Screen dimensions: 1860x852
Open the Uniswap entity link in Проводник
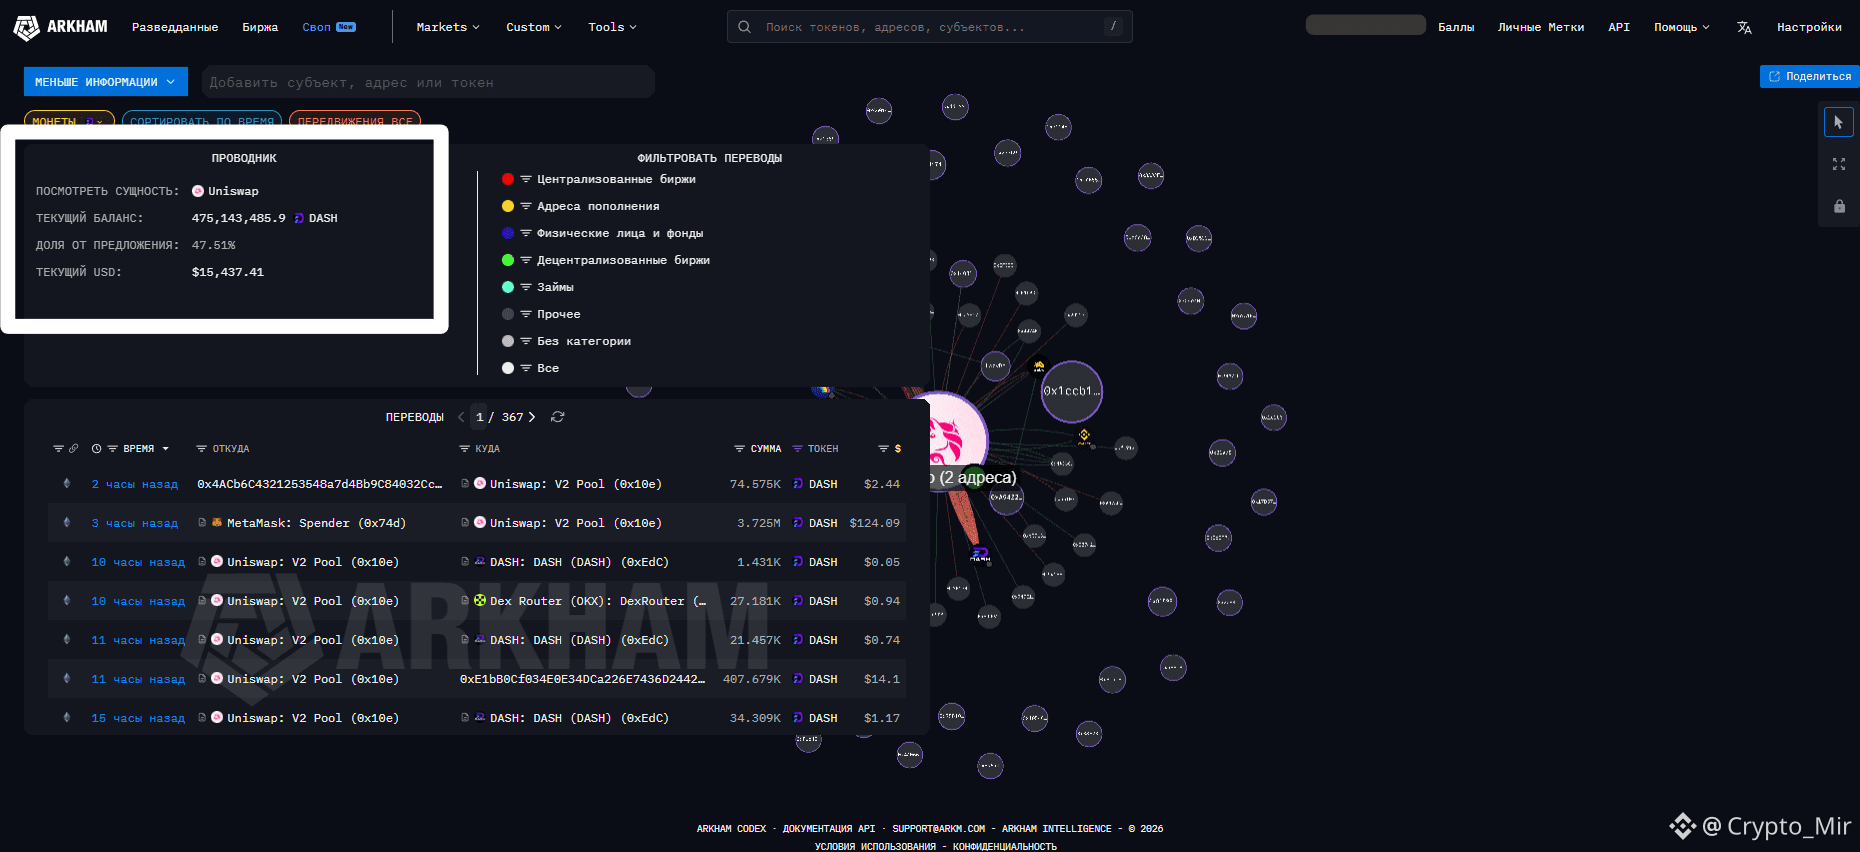(225, 191)
